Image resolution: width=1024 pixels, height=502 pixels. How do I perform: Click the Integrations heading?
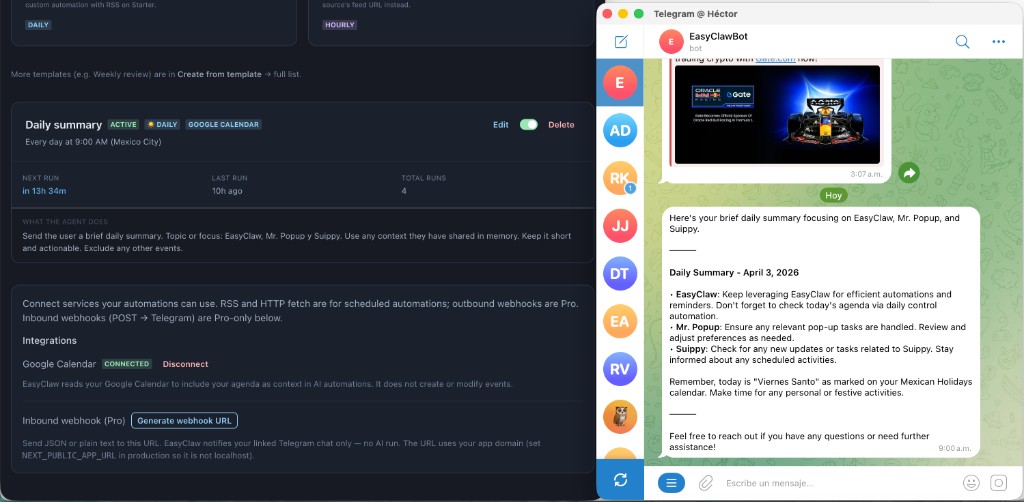[x=50, y=341]
